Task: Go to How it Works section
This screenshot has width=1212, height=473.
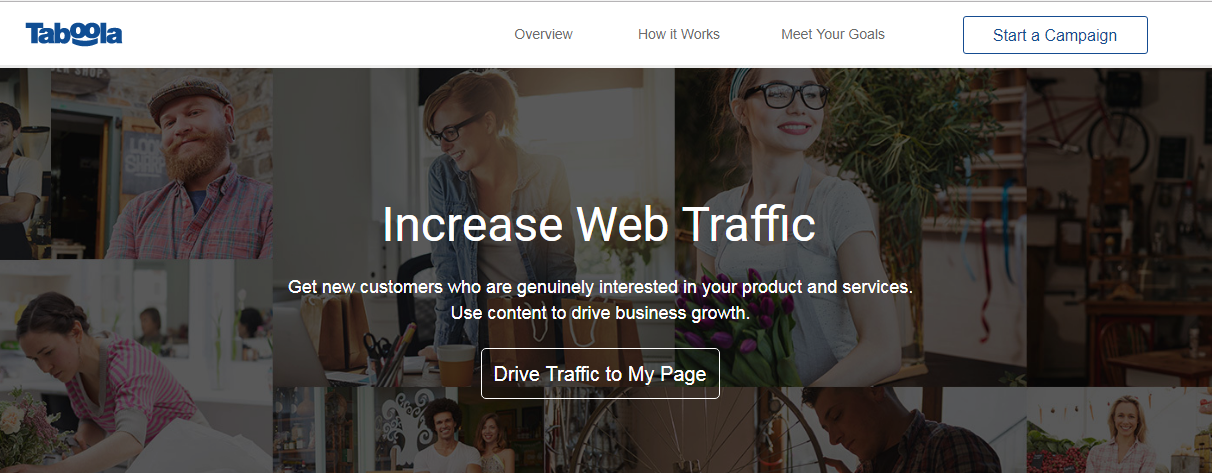Action: point(679,34)
